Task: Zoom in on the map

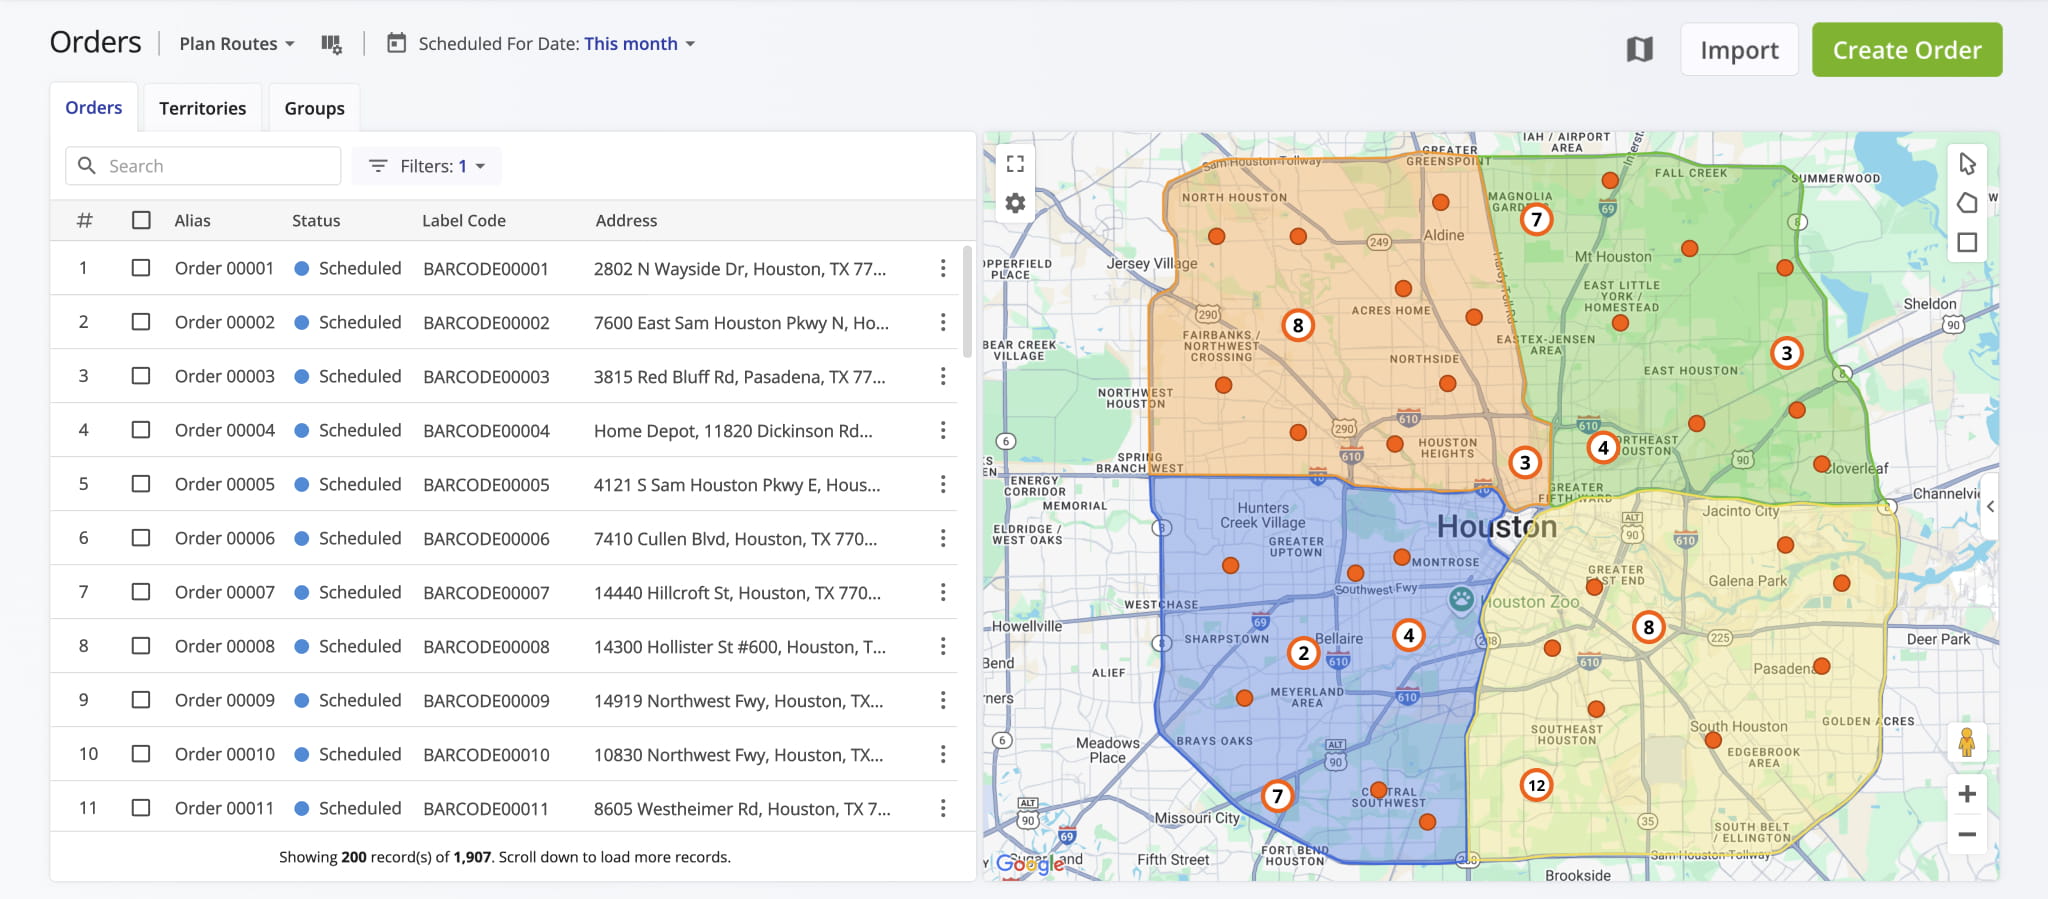Action: [x=1967, y=794]
